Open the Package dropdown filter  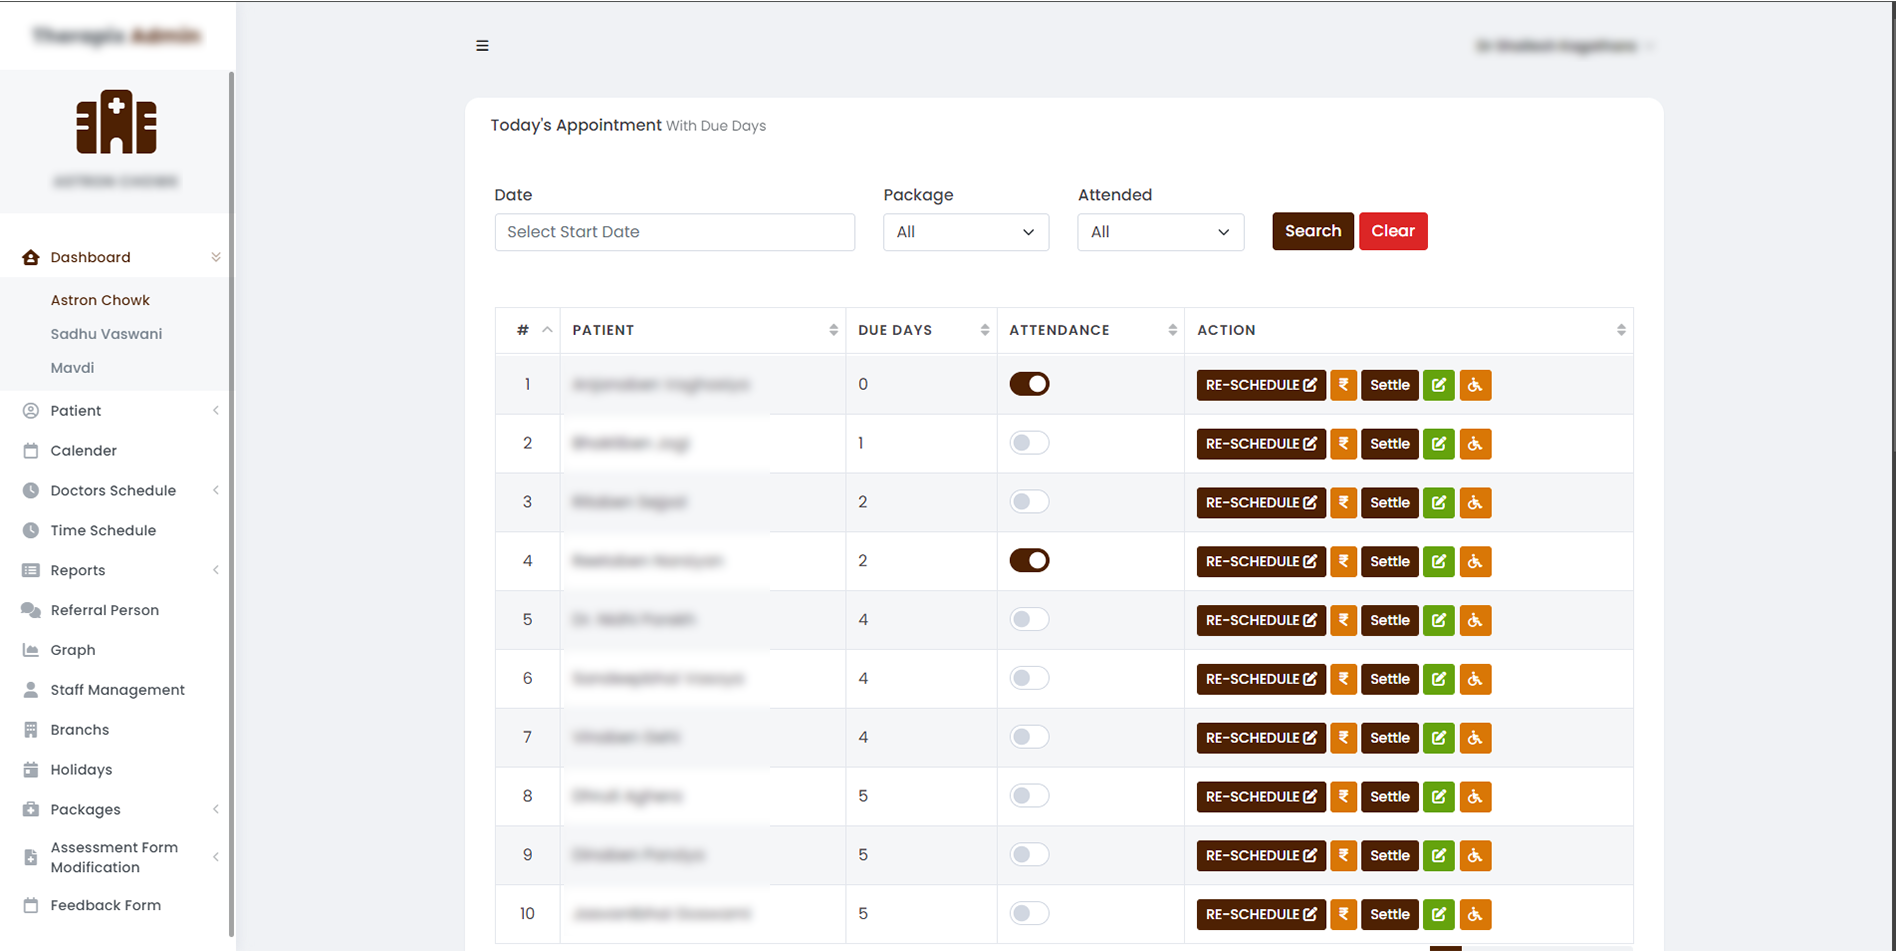[965, 232]
